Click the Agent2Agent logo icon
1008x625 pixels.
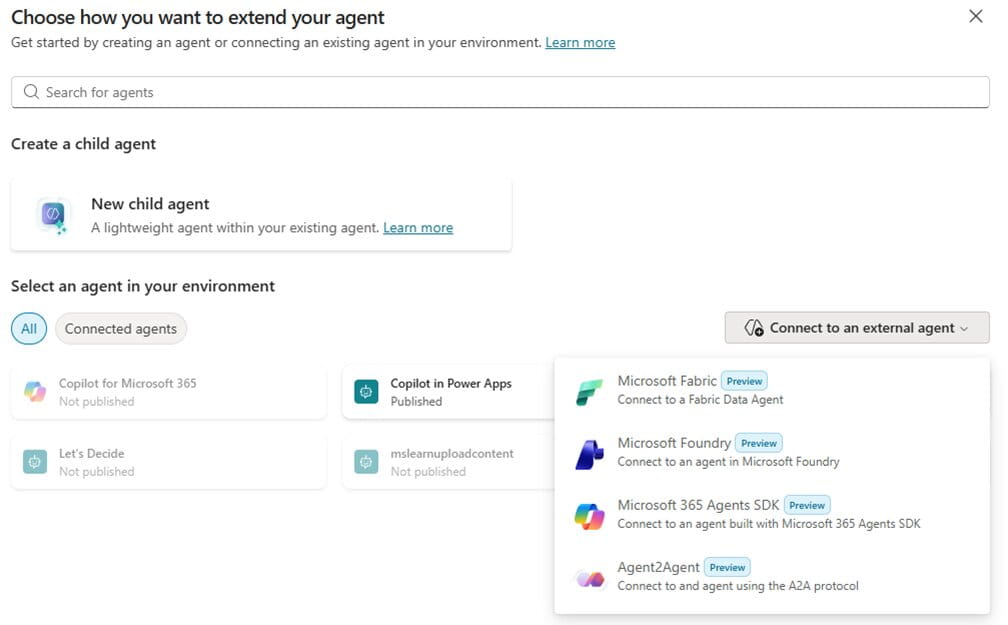[592, 575]
